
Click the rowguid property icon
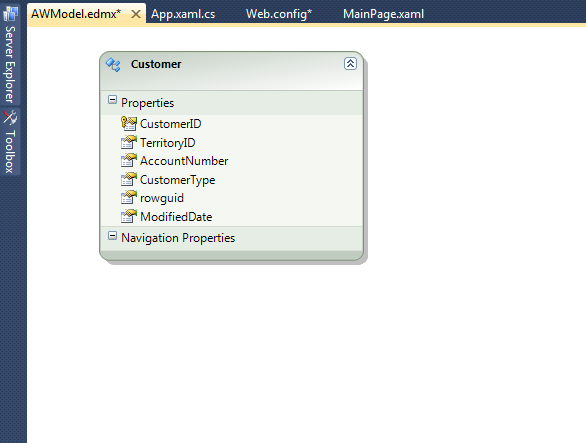(x=129, y=198)
